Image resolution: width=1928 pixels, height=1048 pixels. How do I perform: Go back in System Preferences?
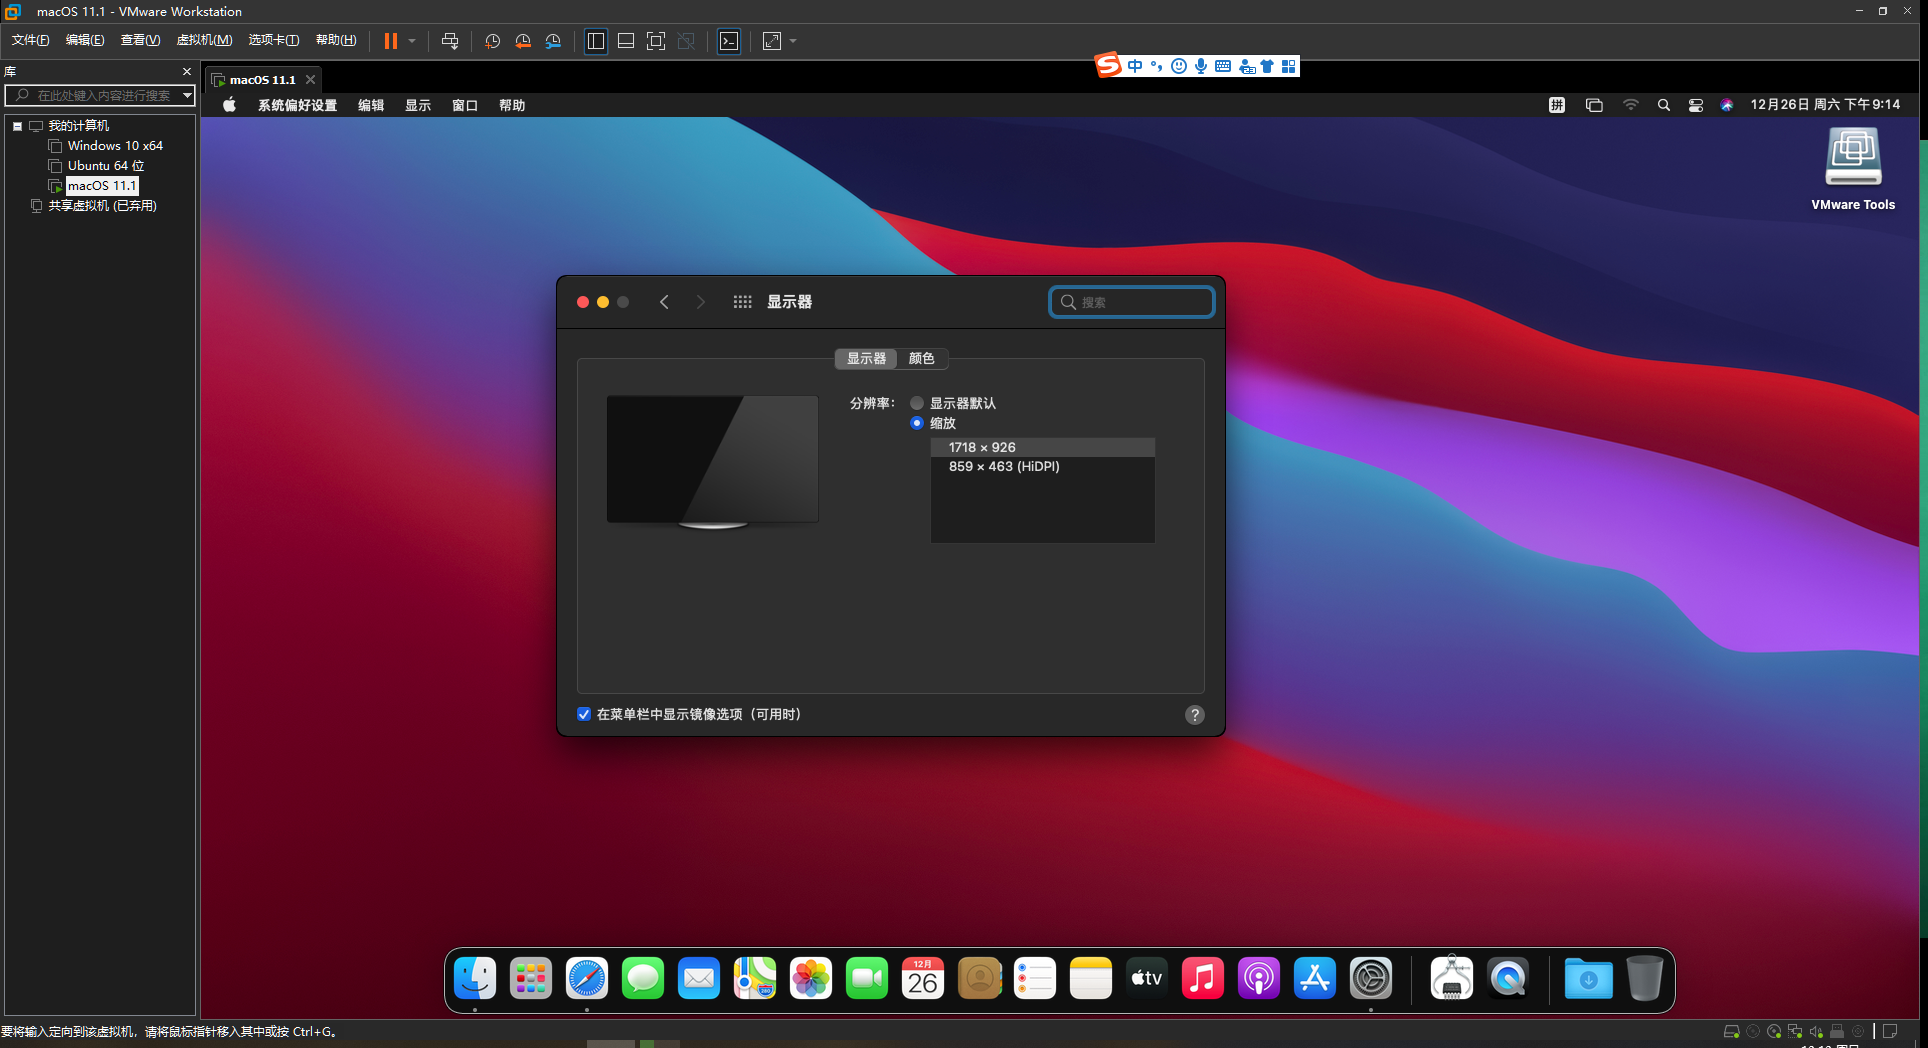click(664, 302)
